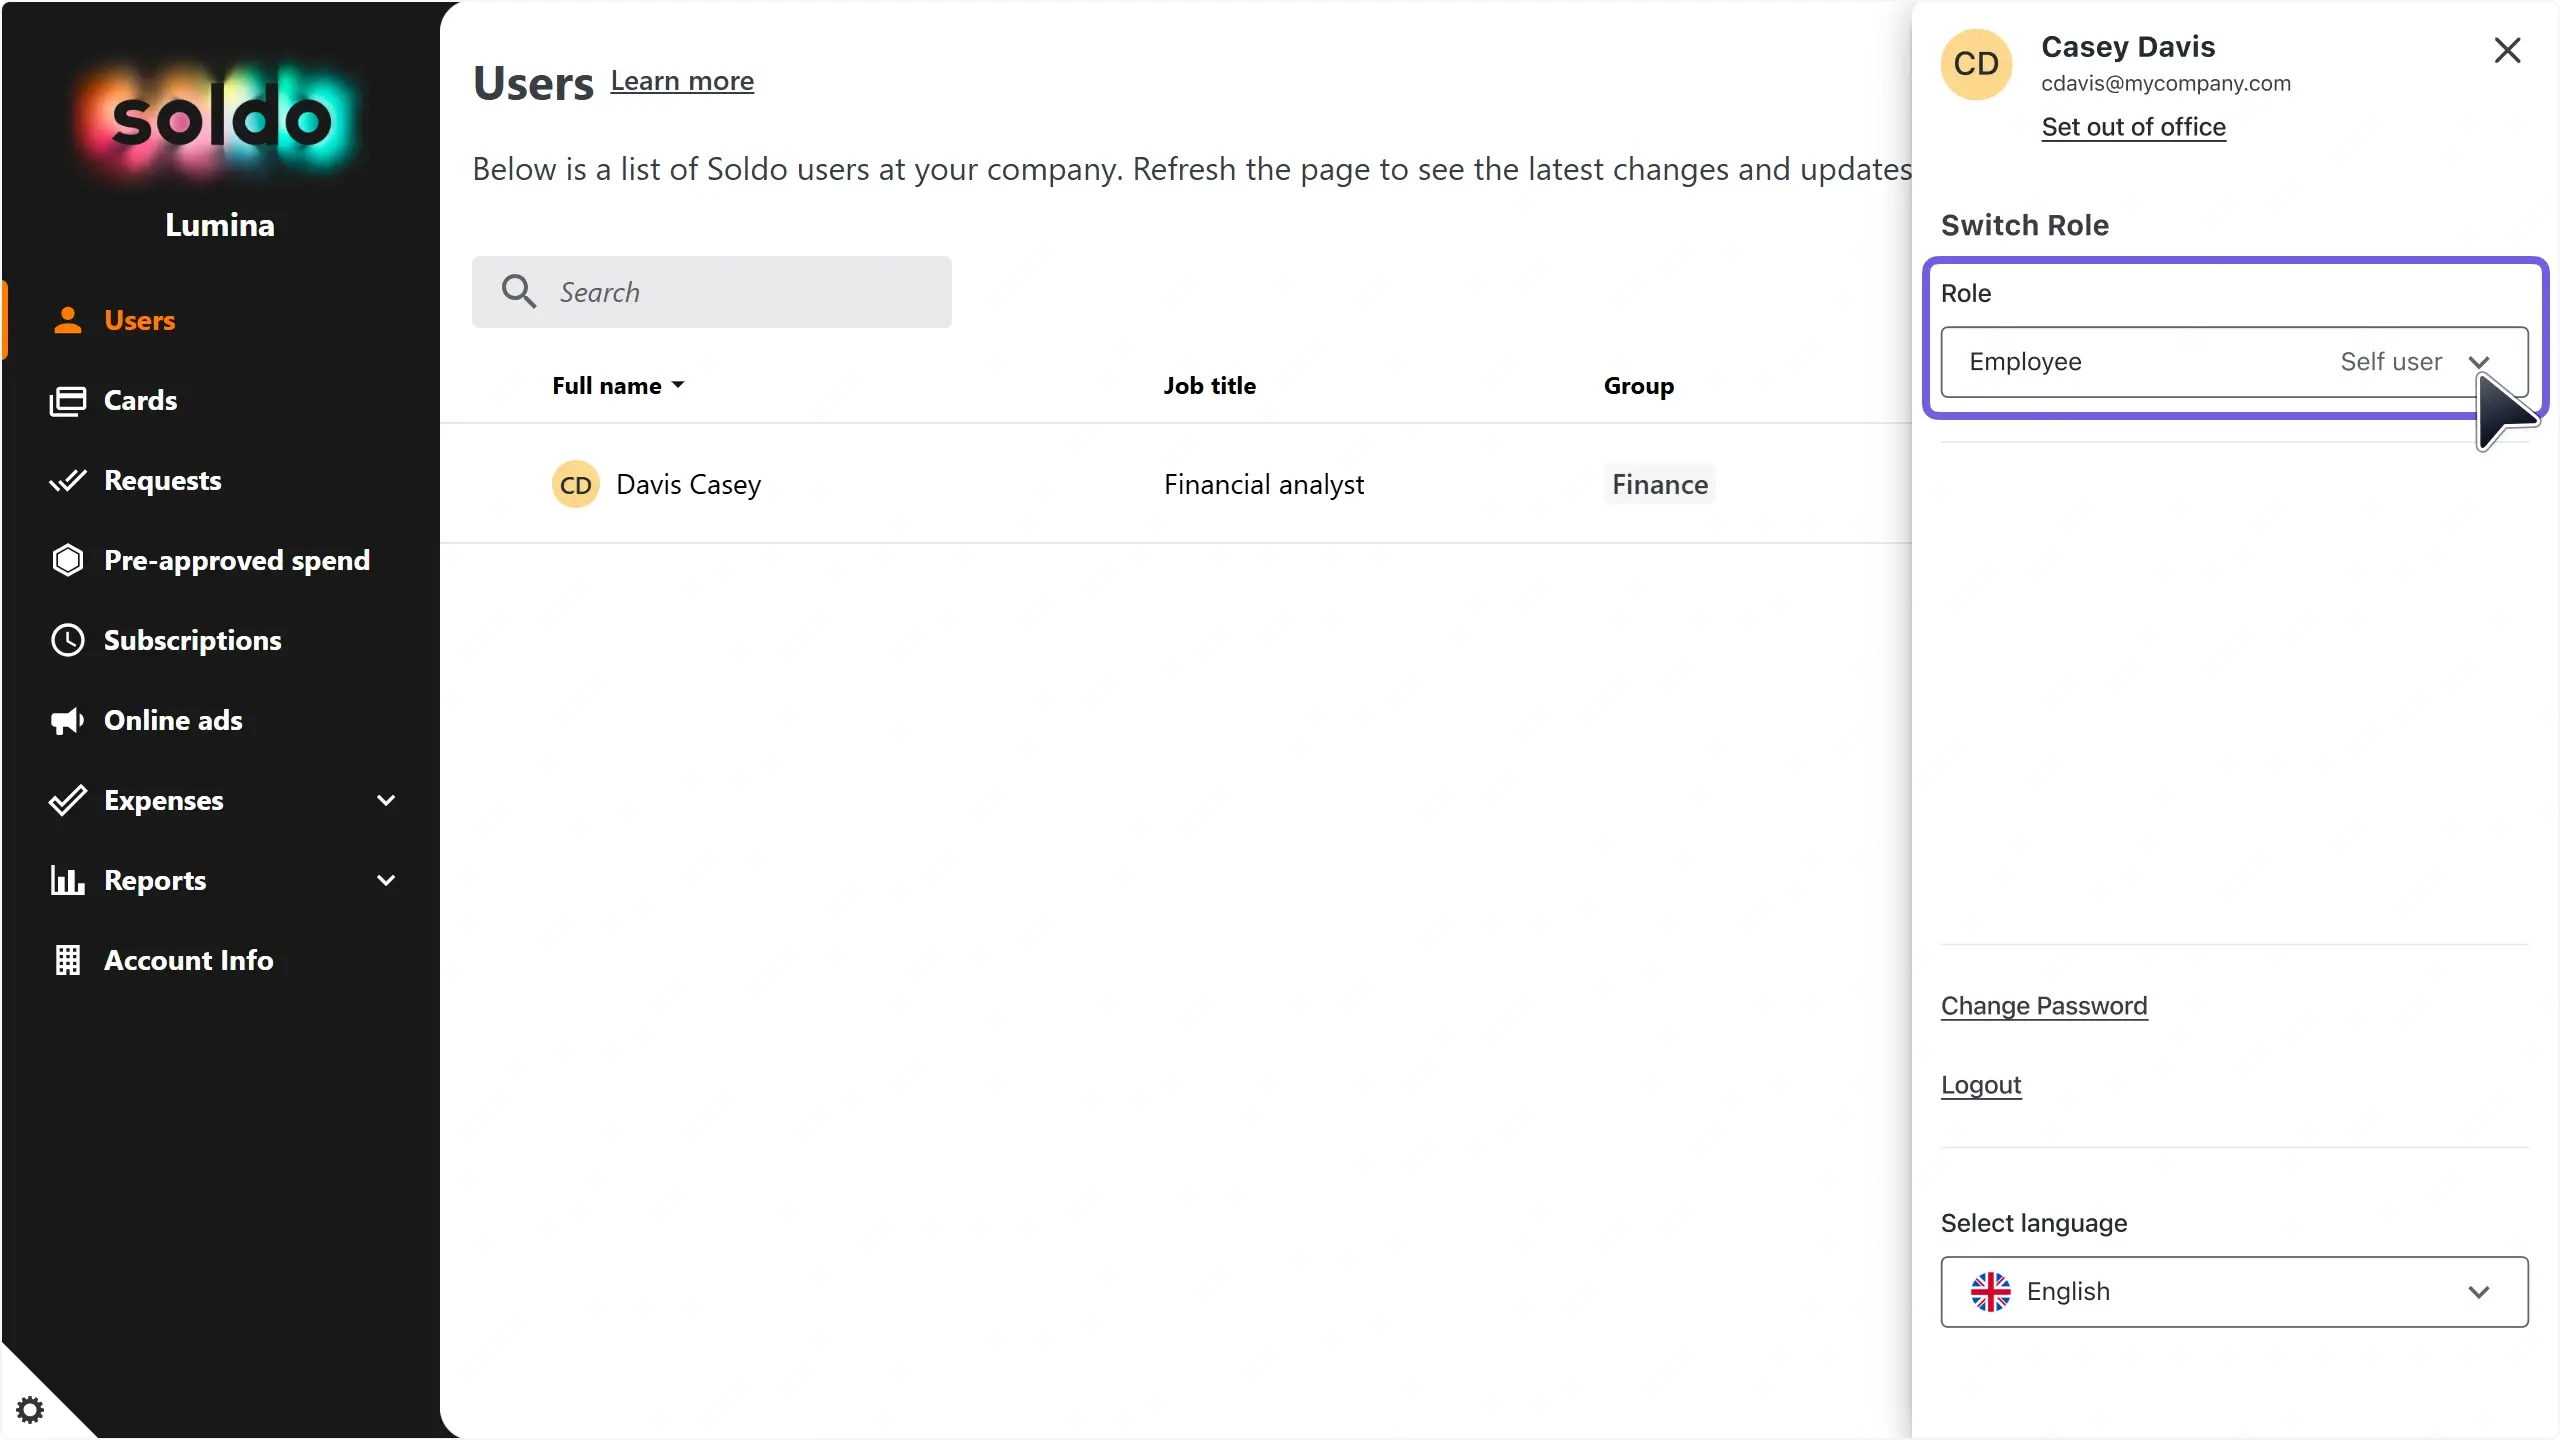Click the Pre-approved spend hexagon icon

point(67,560)
